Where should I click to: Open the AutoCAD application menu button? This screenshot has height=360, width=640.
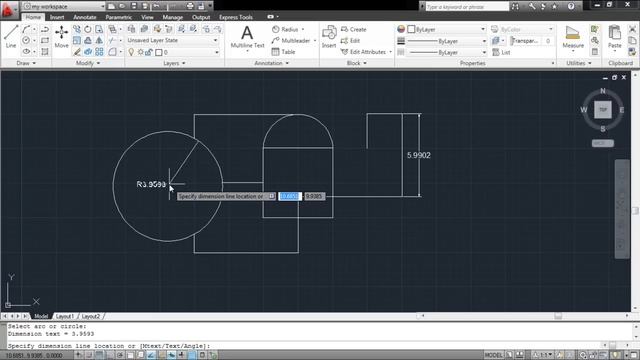(8, 9)
